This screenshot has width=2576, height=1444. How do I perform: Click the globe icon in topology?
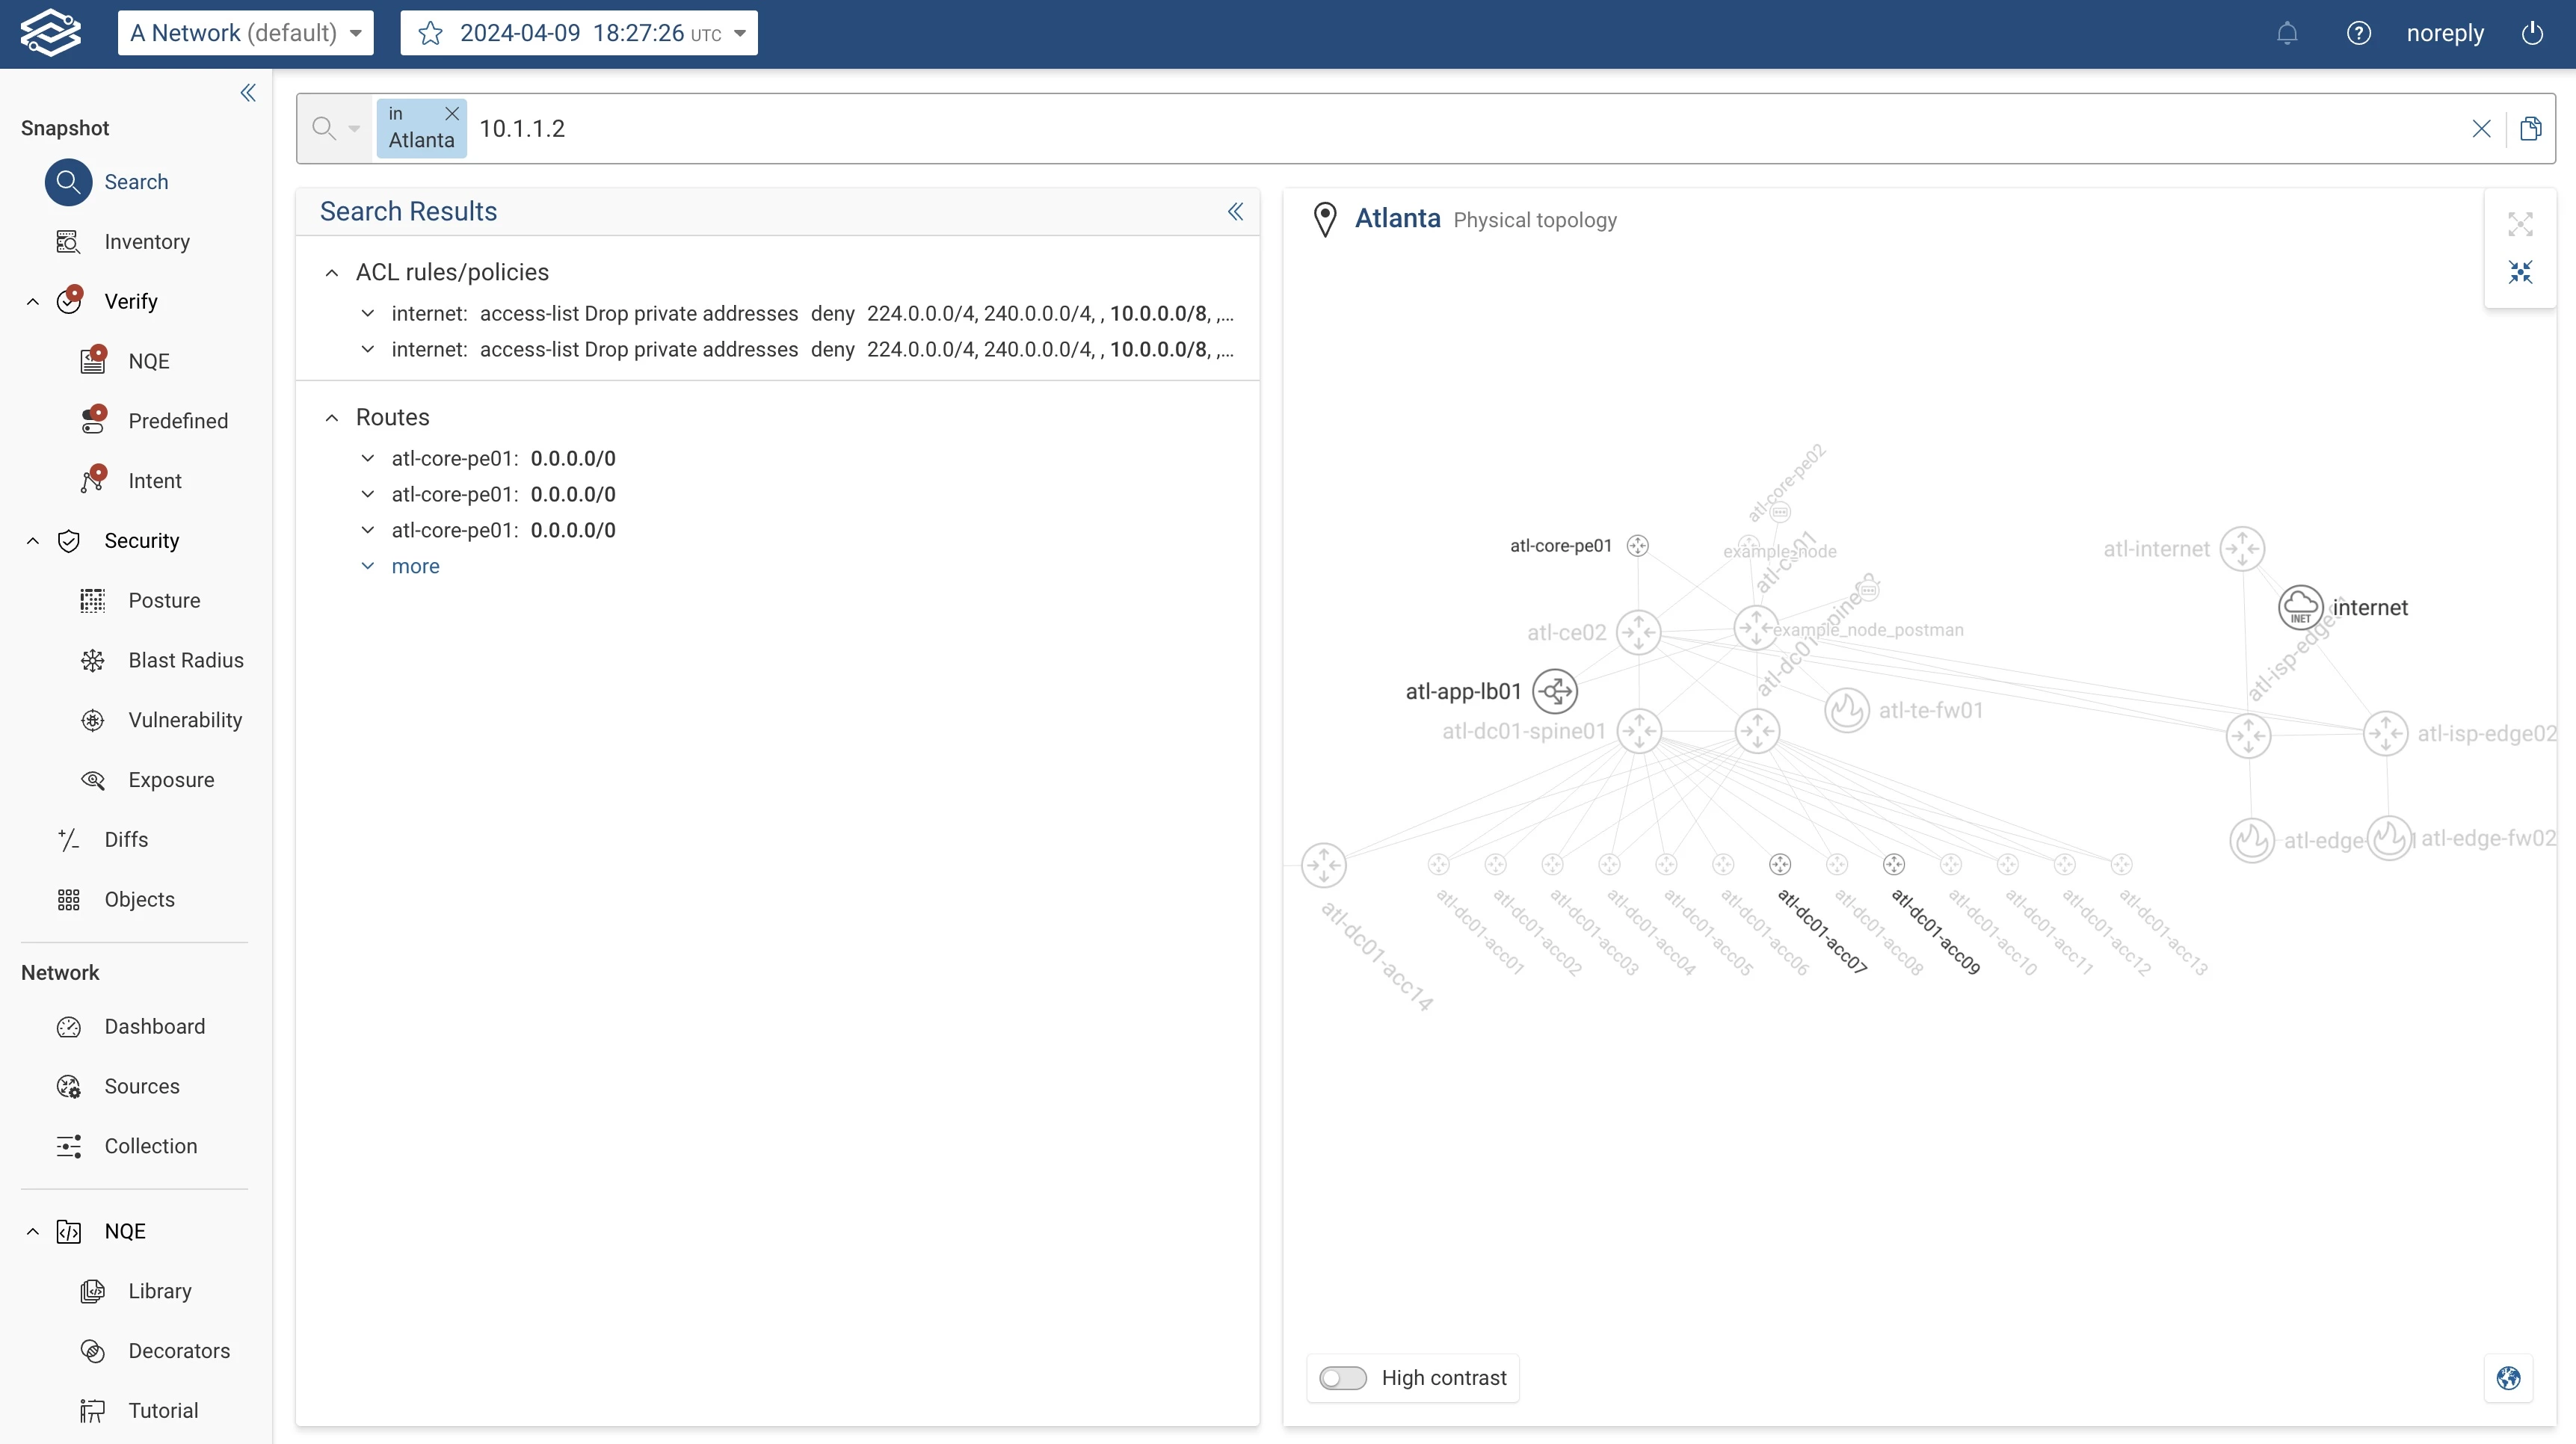[2508, 1378]
